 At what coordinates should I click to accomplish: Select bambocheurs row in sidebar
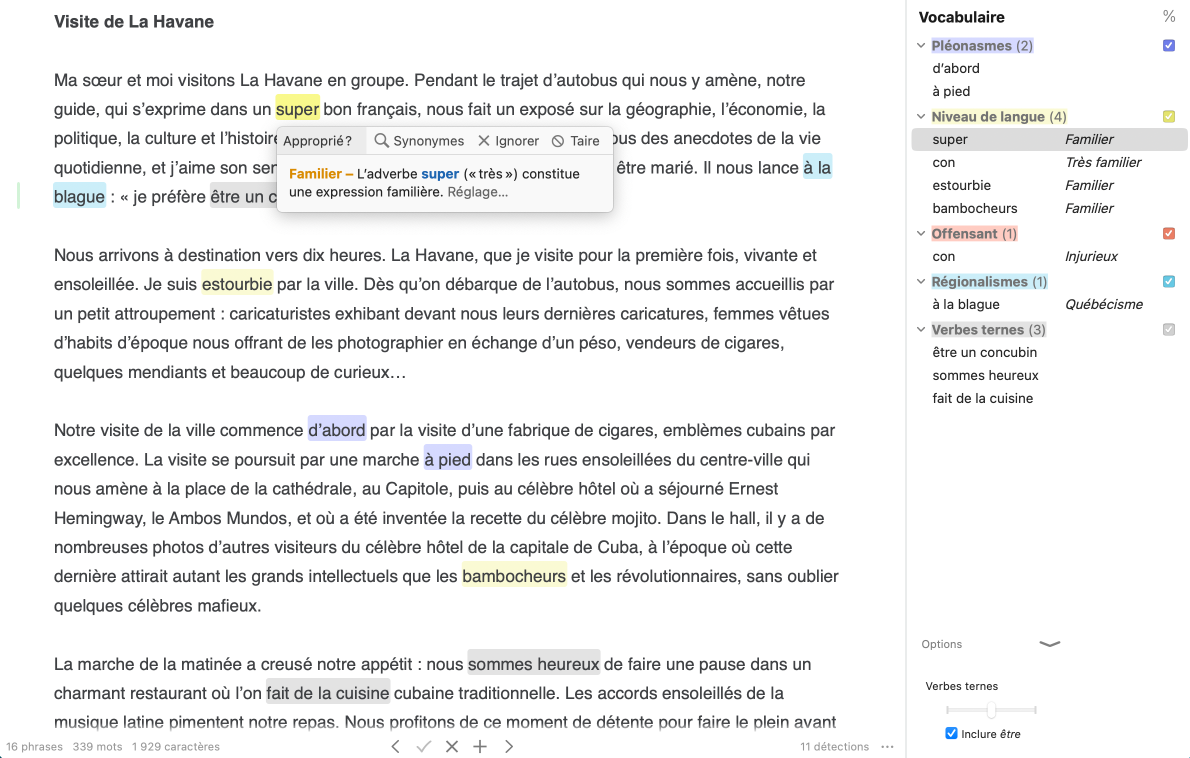point(1050,208)
